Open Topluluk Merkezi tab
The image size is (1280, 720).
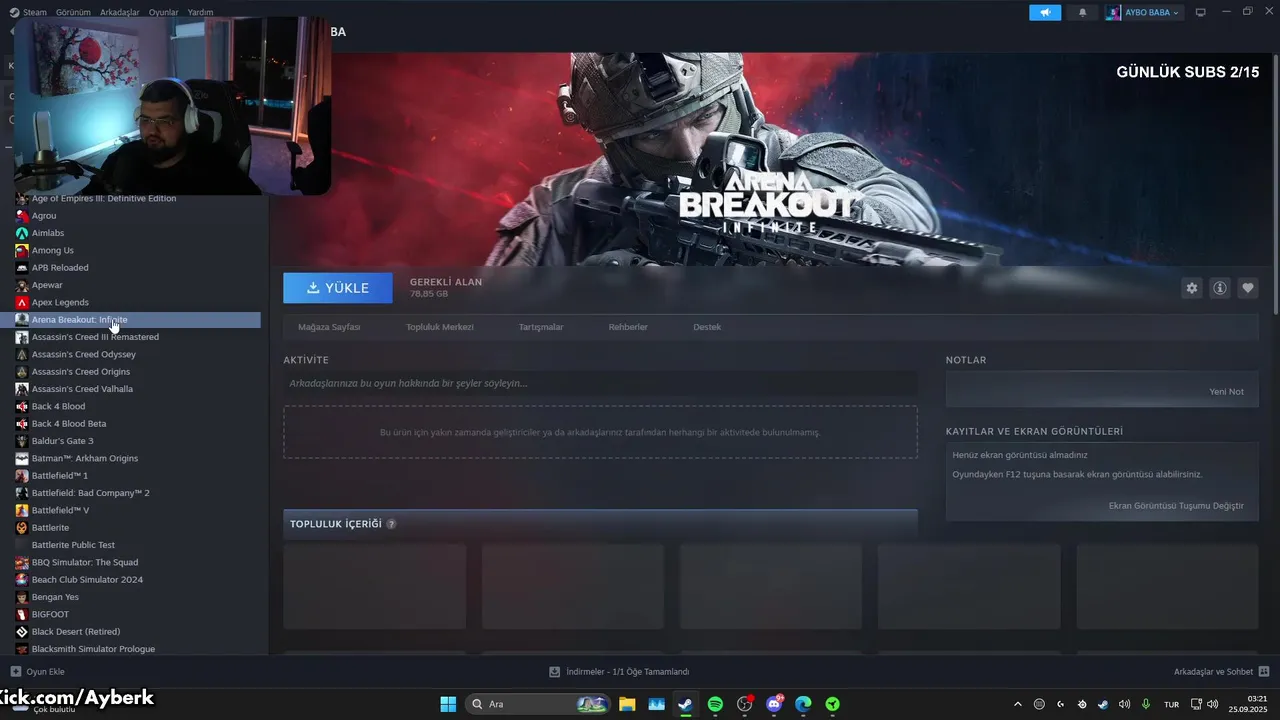pos(440,327)
